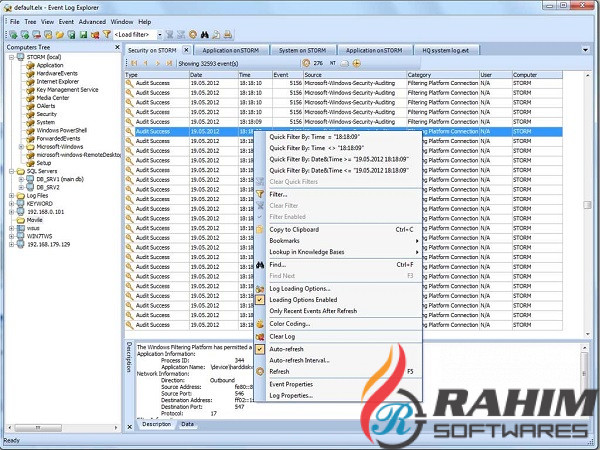600x450 pixels.
Task: Choose Event Properties in context menu
Action: point(339,384)
